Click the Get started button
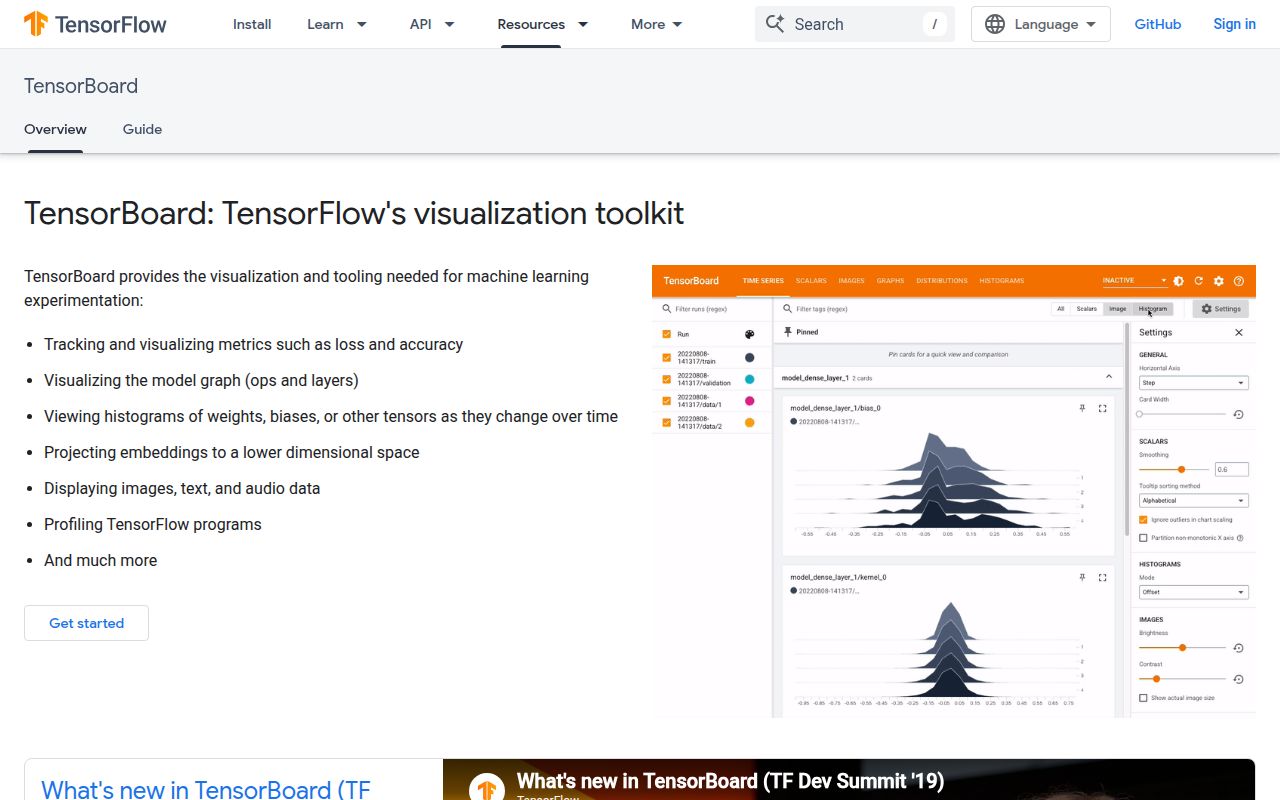This screenshot has width=1280, height=800. pos(87,623)
